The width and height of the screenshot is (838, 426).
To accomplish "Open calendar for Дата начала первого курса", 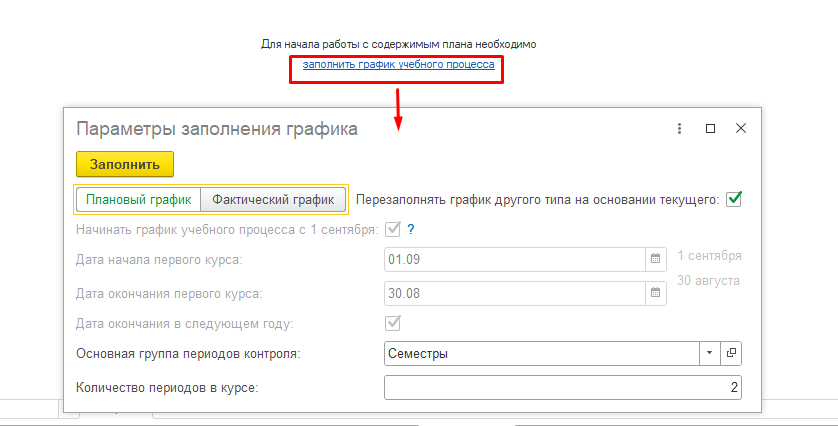I will click(x=656, y=259).
